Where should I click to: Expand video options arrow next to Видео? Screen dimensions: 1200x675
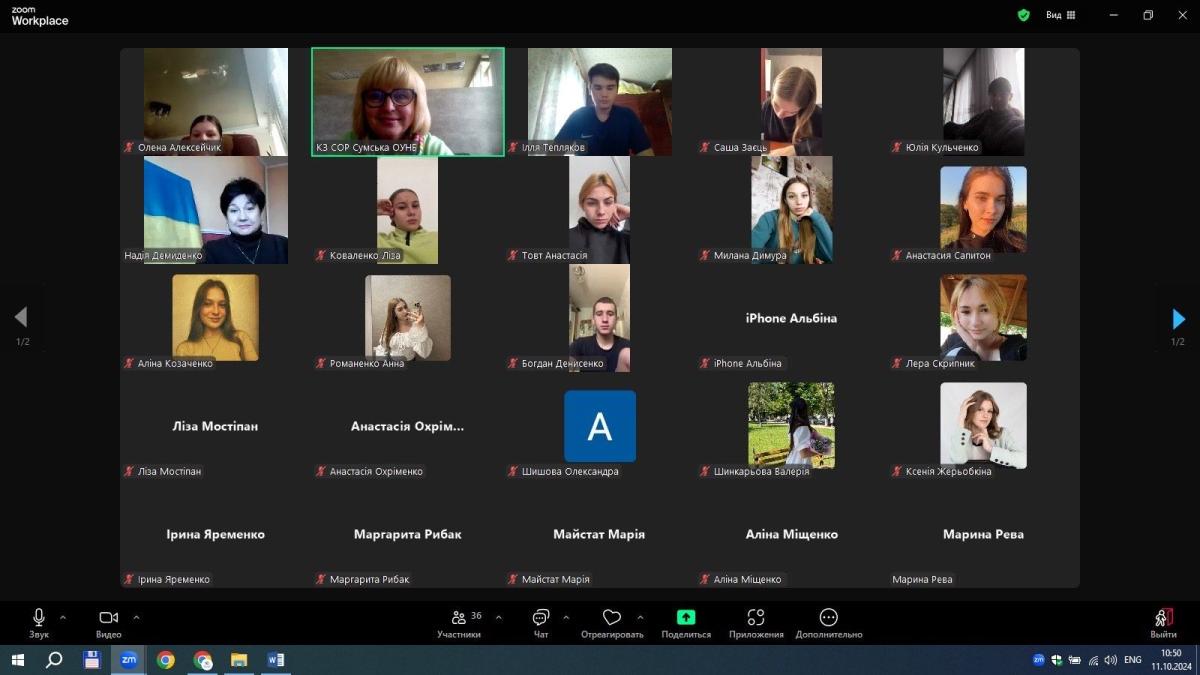pyautogui.click(x=136, y=617)
